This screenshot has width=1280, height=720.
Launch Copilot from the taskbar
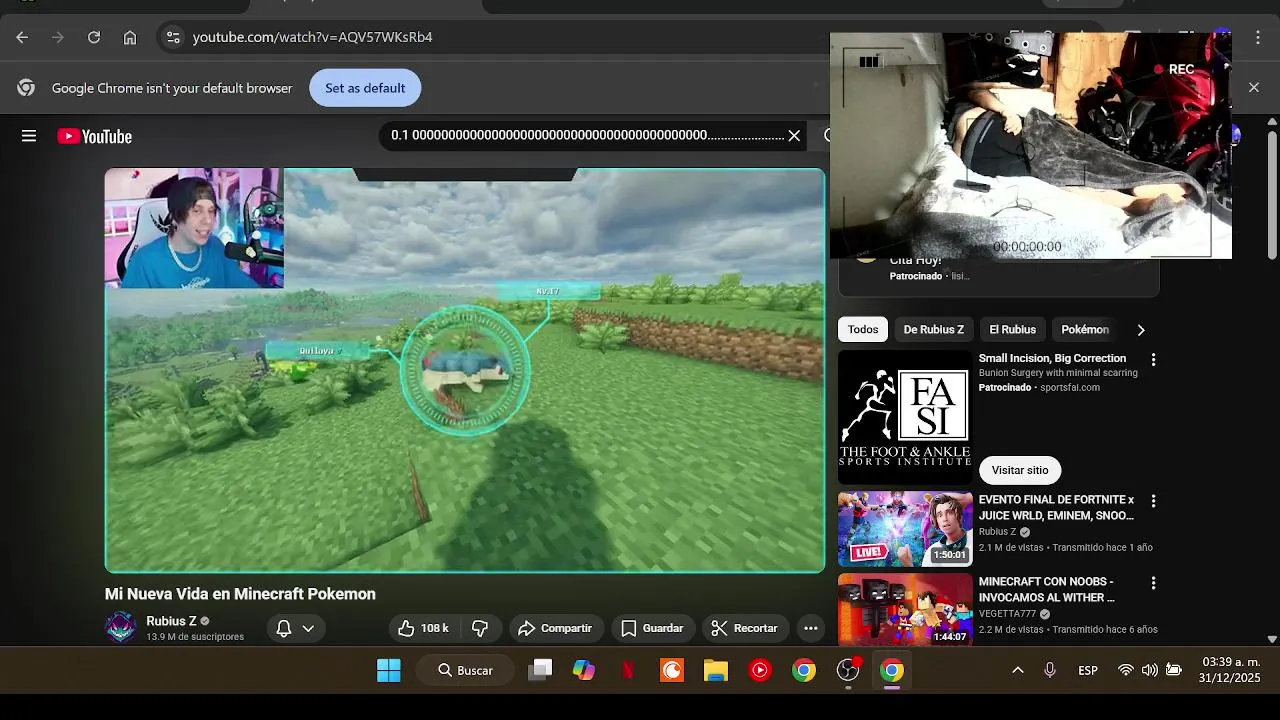click(584, 670)
